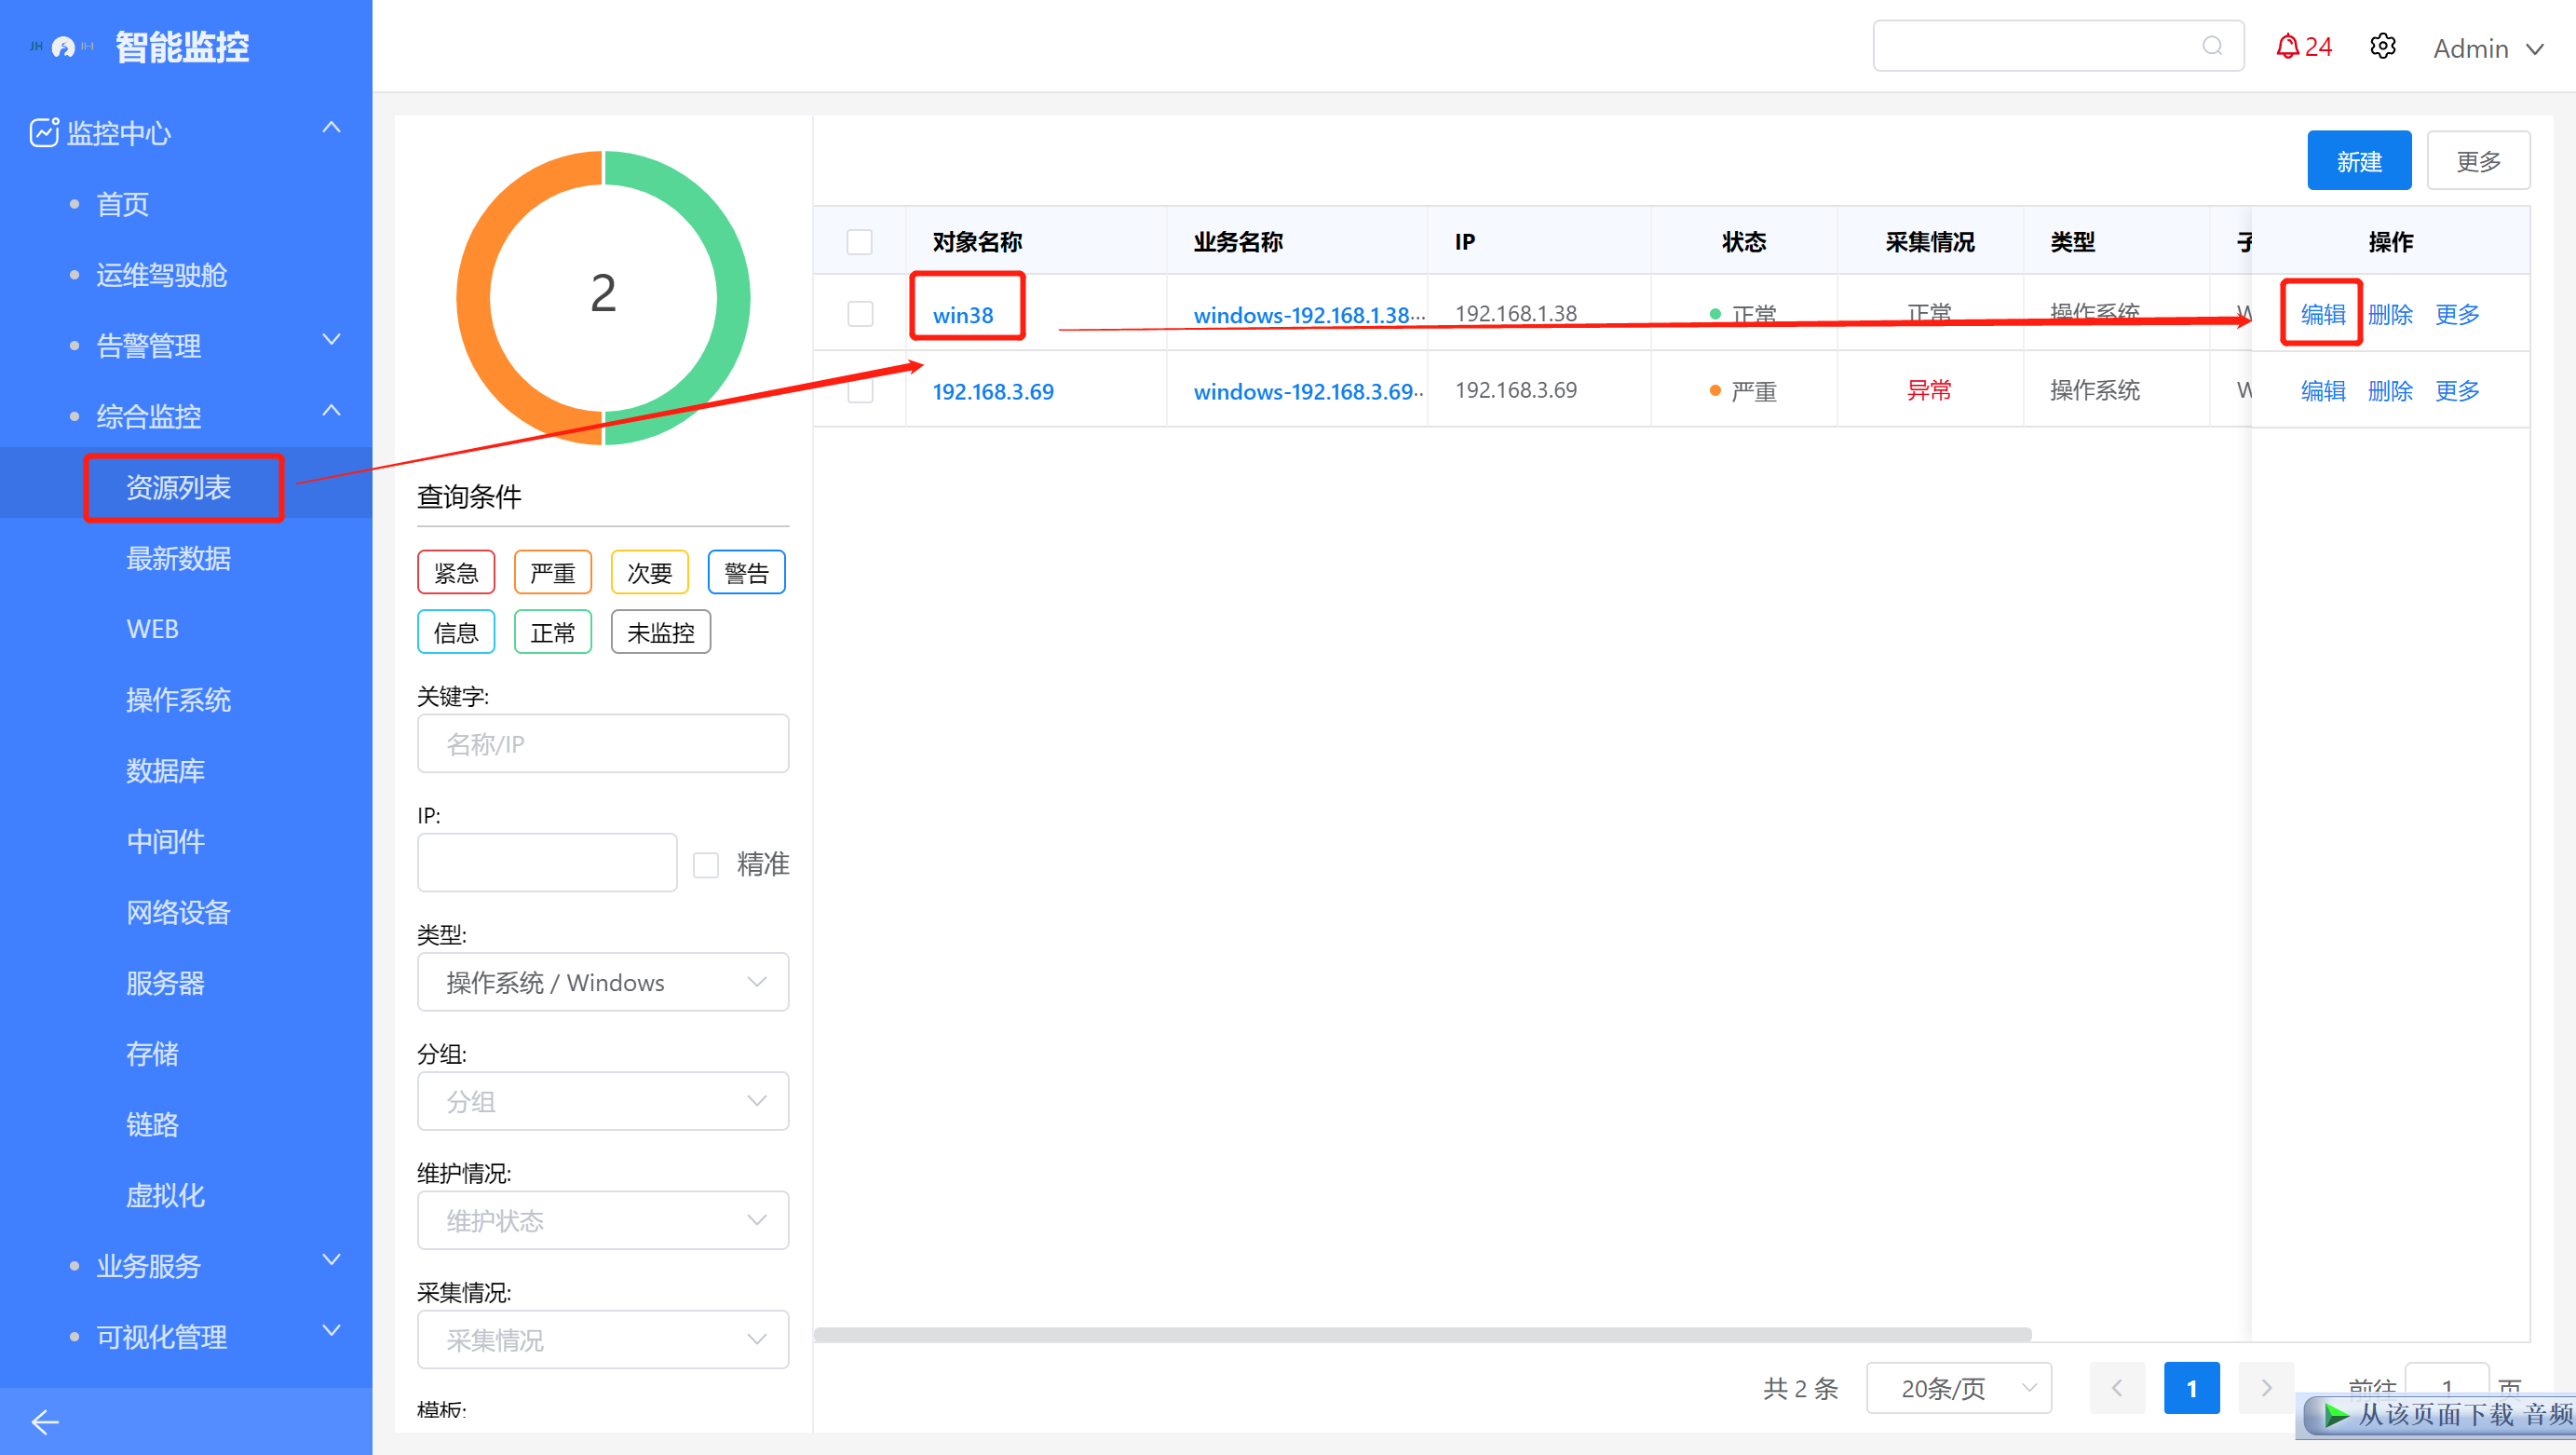The image size is (2576, 1455).
Task: Click the table's horizontal scrollbar
Action: (1422, 1334)
